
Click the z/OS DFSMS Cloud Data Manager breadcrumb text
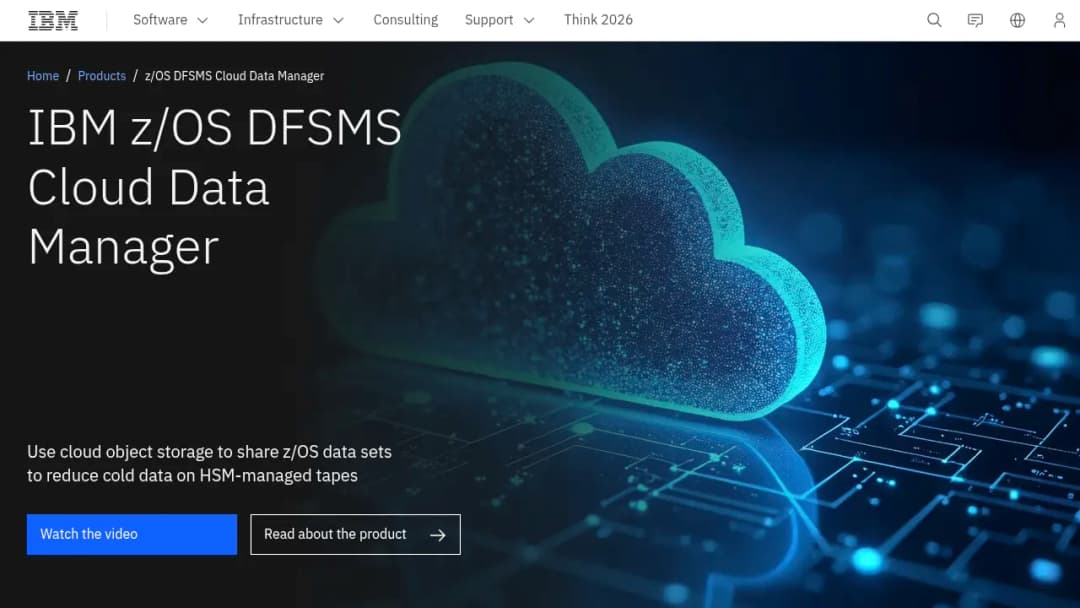(234, 76)
